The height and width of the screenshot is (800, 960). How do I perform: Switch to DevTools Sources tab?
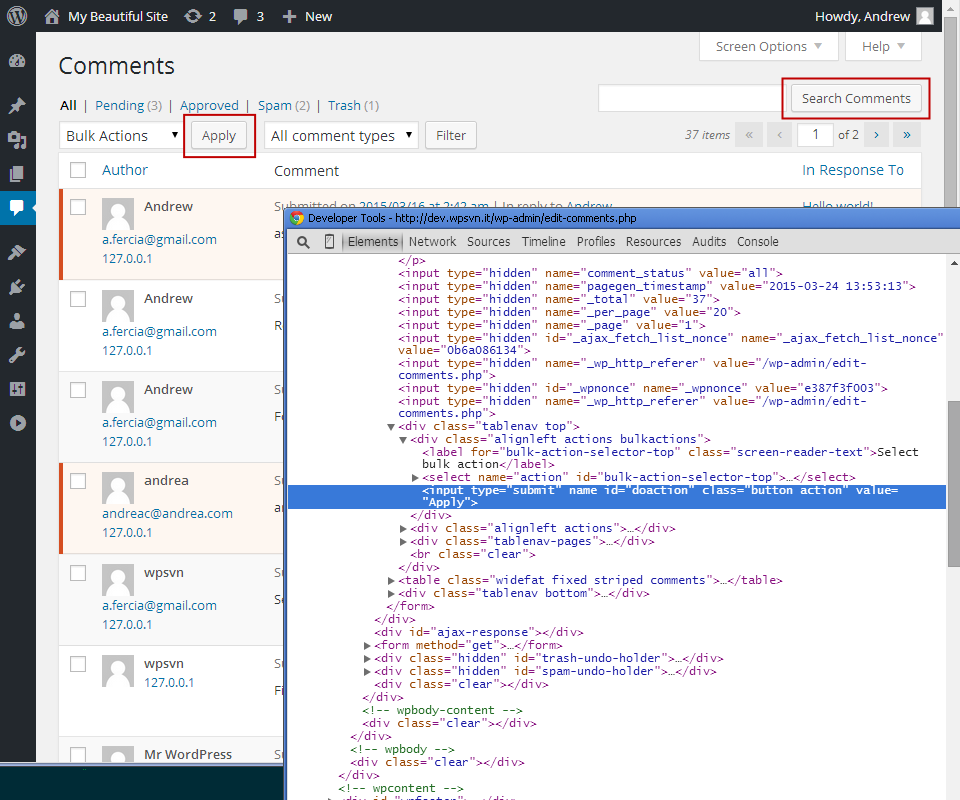(489, 242)
